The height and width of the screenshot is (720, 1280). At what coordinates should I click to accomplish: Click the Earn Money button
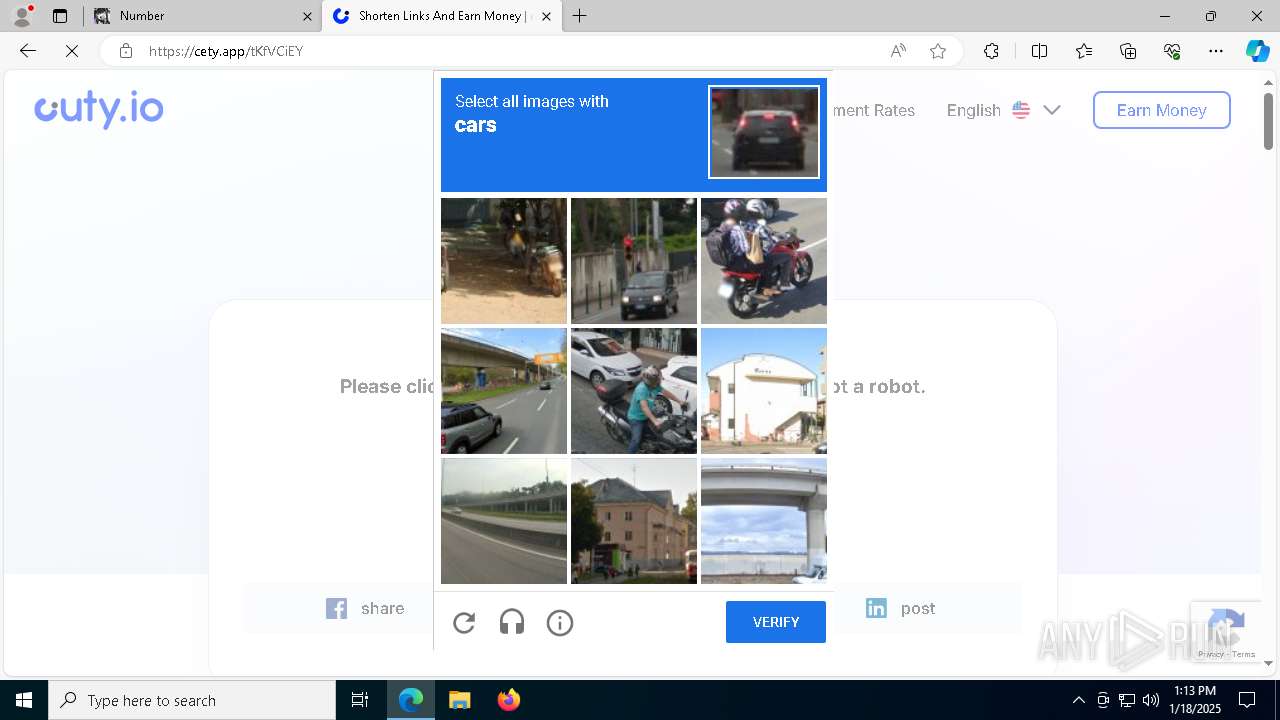tap(1162, 110)
